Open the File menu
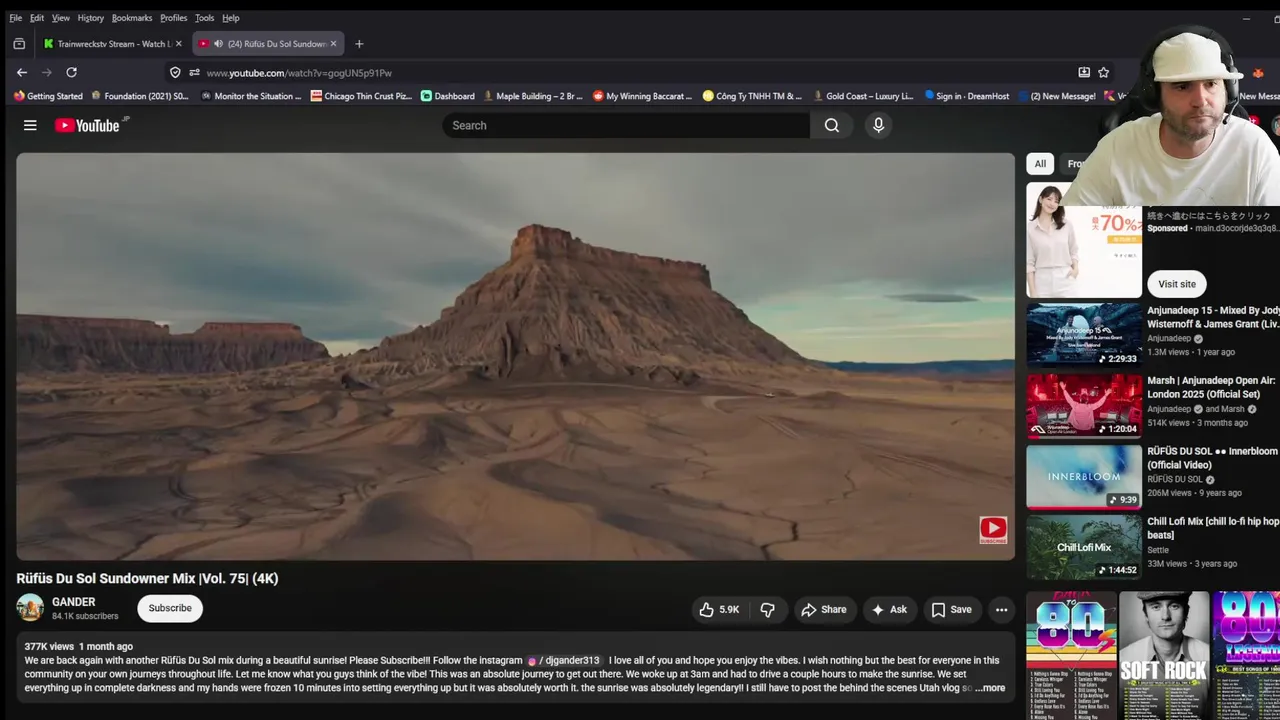 click(x=16, y=18)
